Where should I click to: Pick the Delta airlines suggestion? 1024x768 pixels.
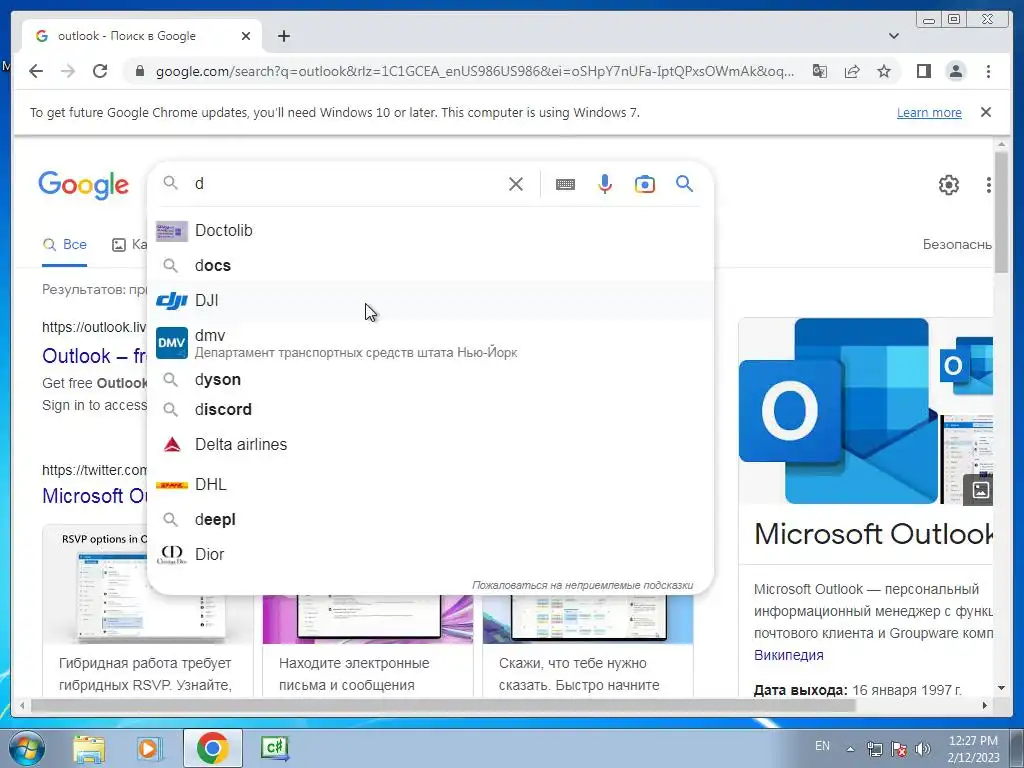[x=430, y=445]
